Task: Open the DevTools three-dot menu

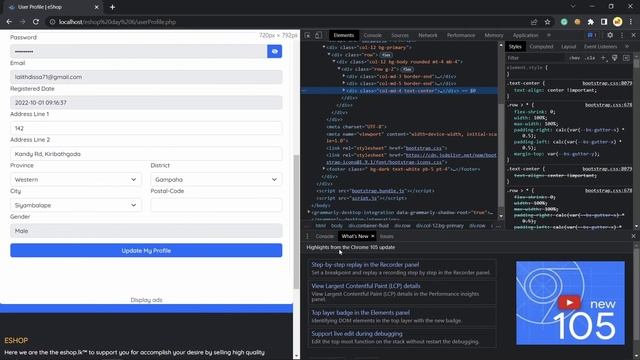Action: [622, 36]
